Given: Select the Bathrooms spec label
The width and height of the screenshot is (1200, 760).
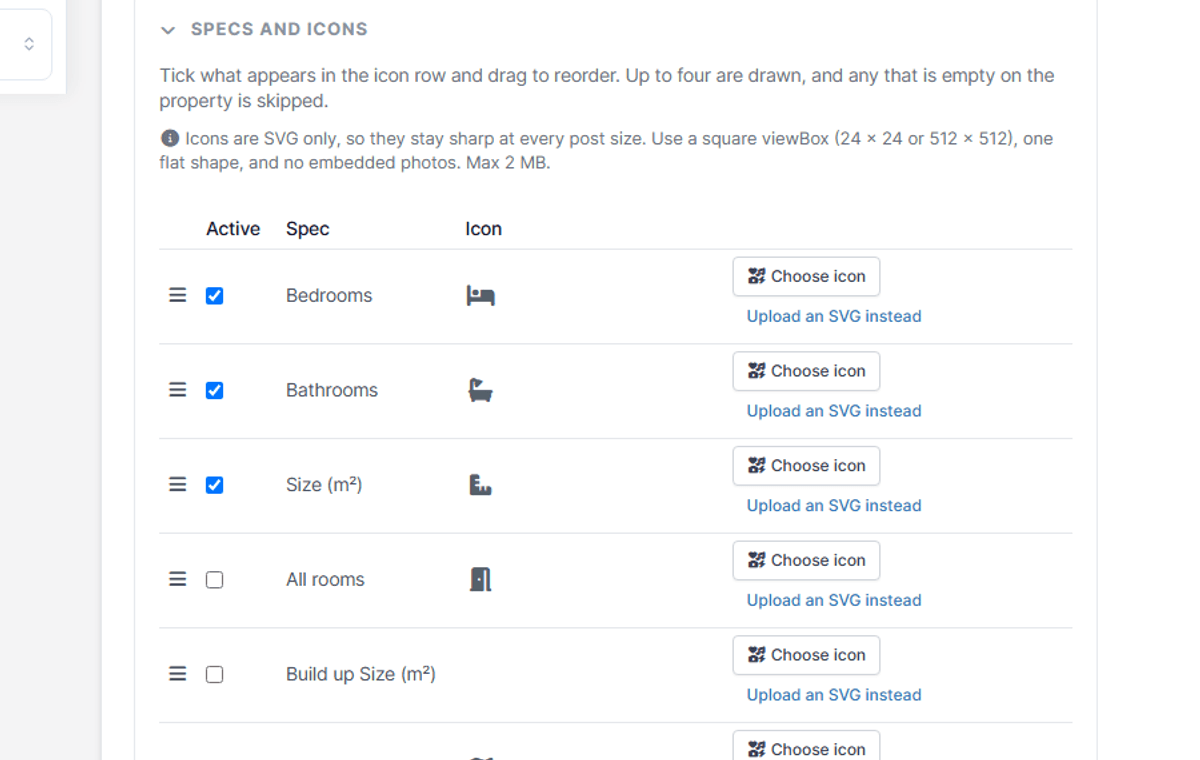Looking at the screenshot, I should [332, 390].
